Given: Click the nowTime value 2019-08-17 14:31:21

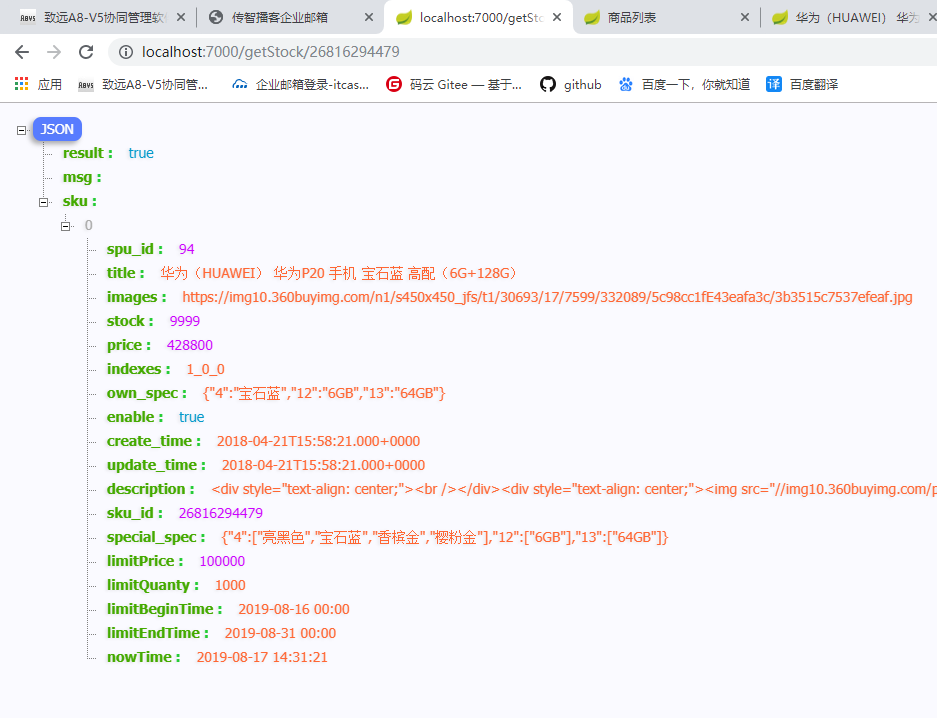Looking at the screenshot, I should click(262, 657).
